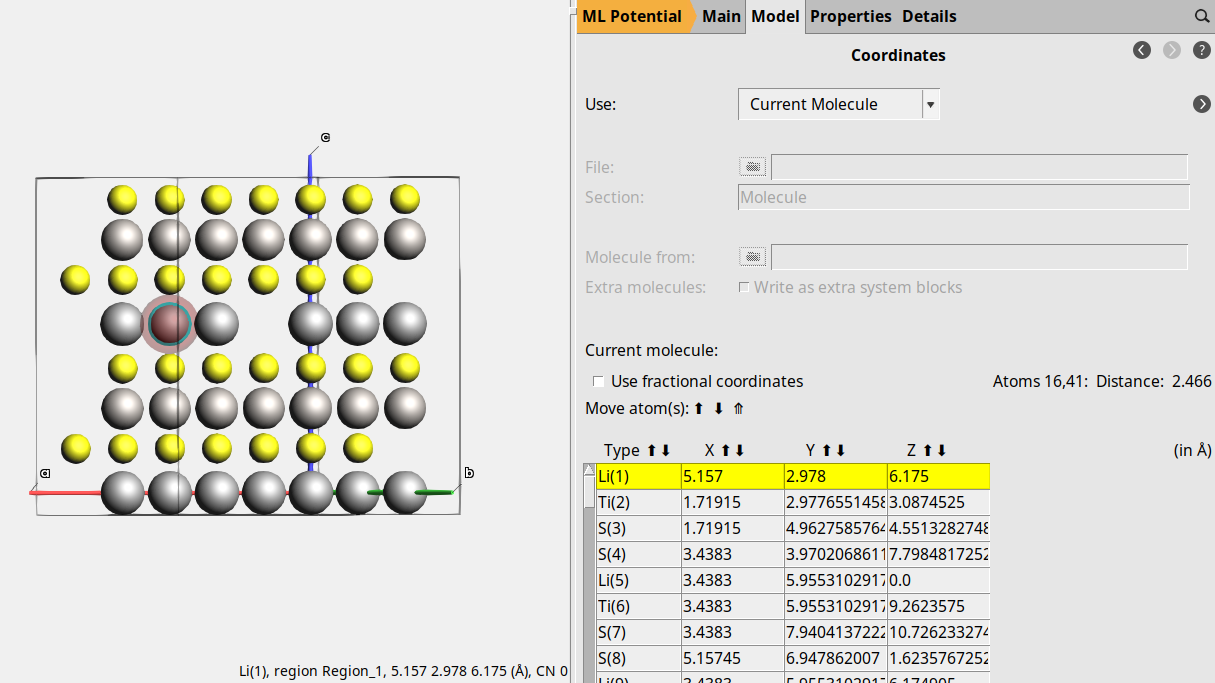The image size is (1215, 683).
Task: Click the Section text field
Action: tap(963, 197)
